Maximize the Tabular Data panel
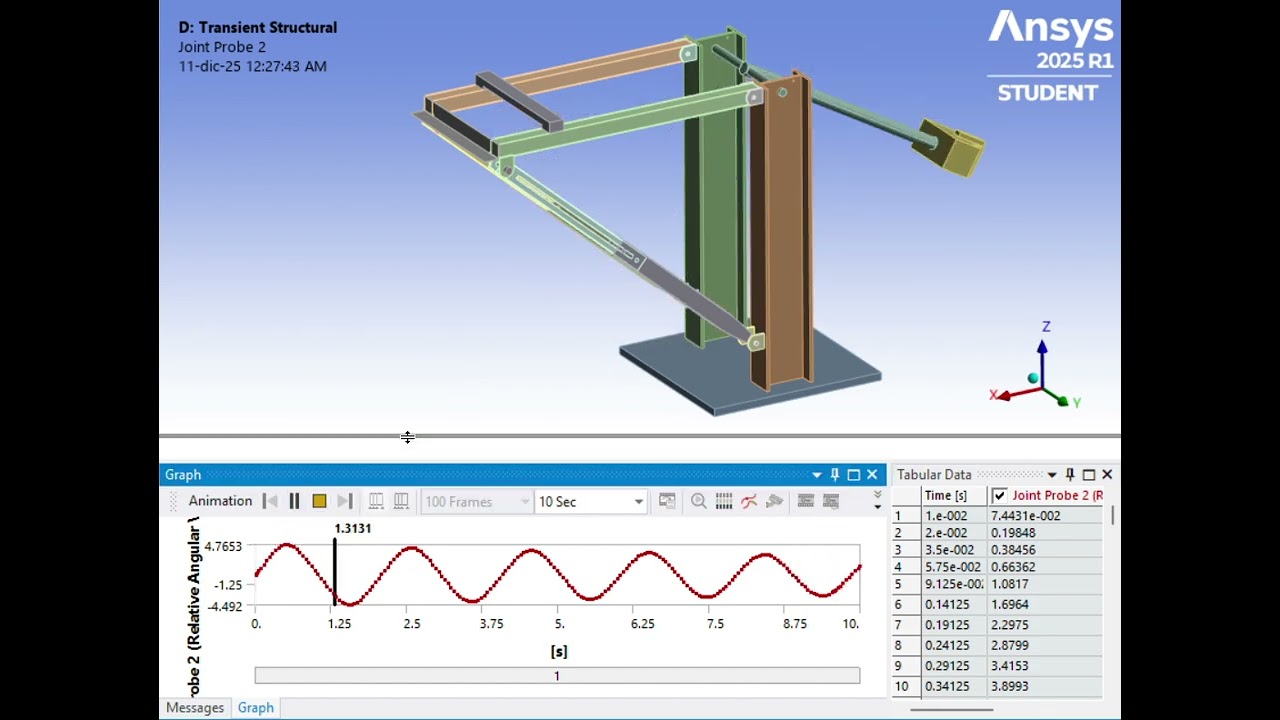 coord(1089,475)
